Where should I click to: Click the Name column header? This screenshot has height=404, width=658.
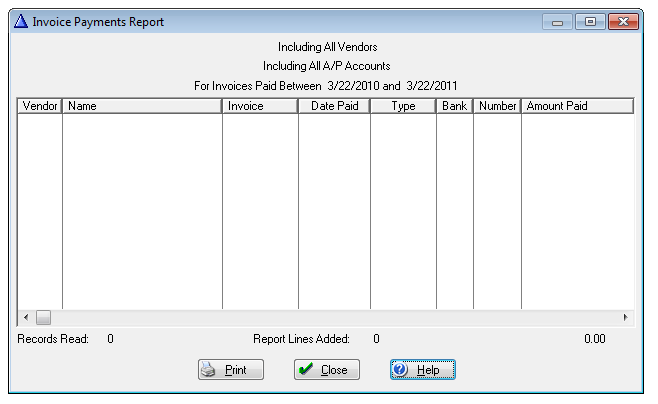click(142, 105)
